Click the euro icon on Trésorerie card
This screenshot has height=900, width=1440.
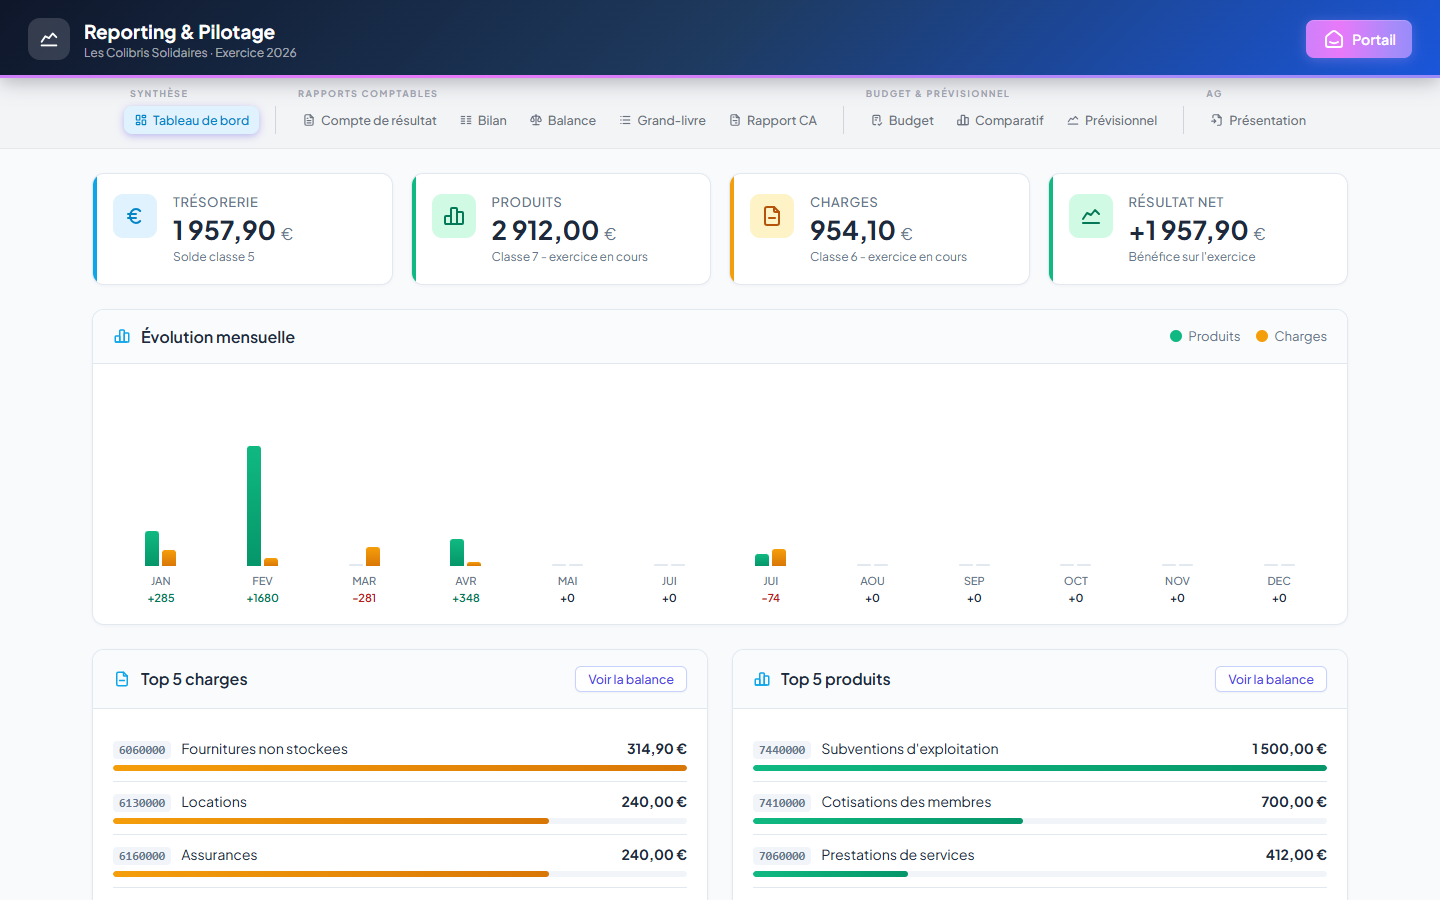pyautogui.click(x=135, y=216)
